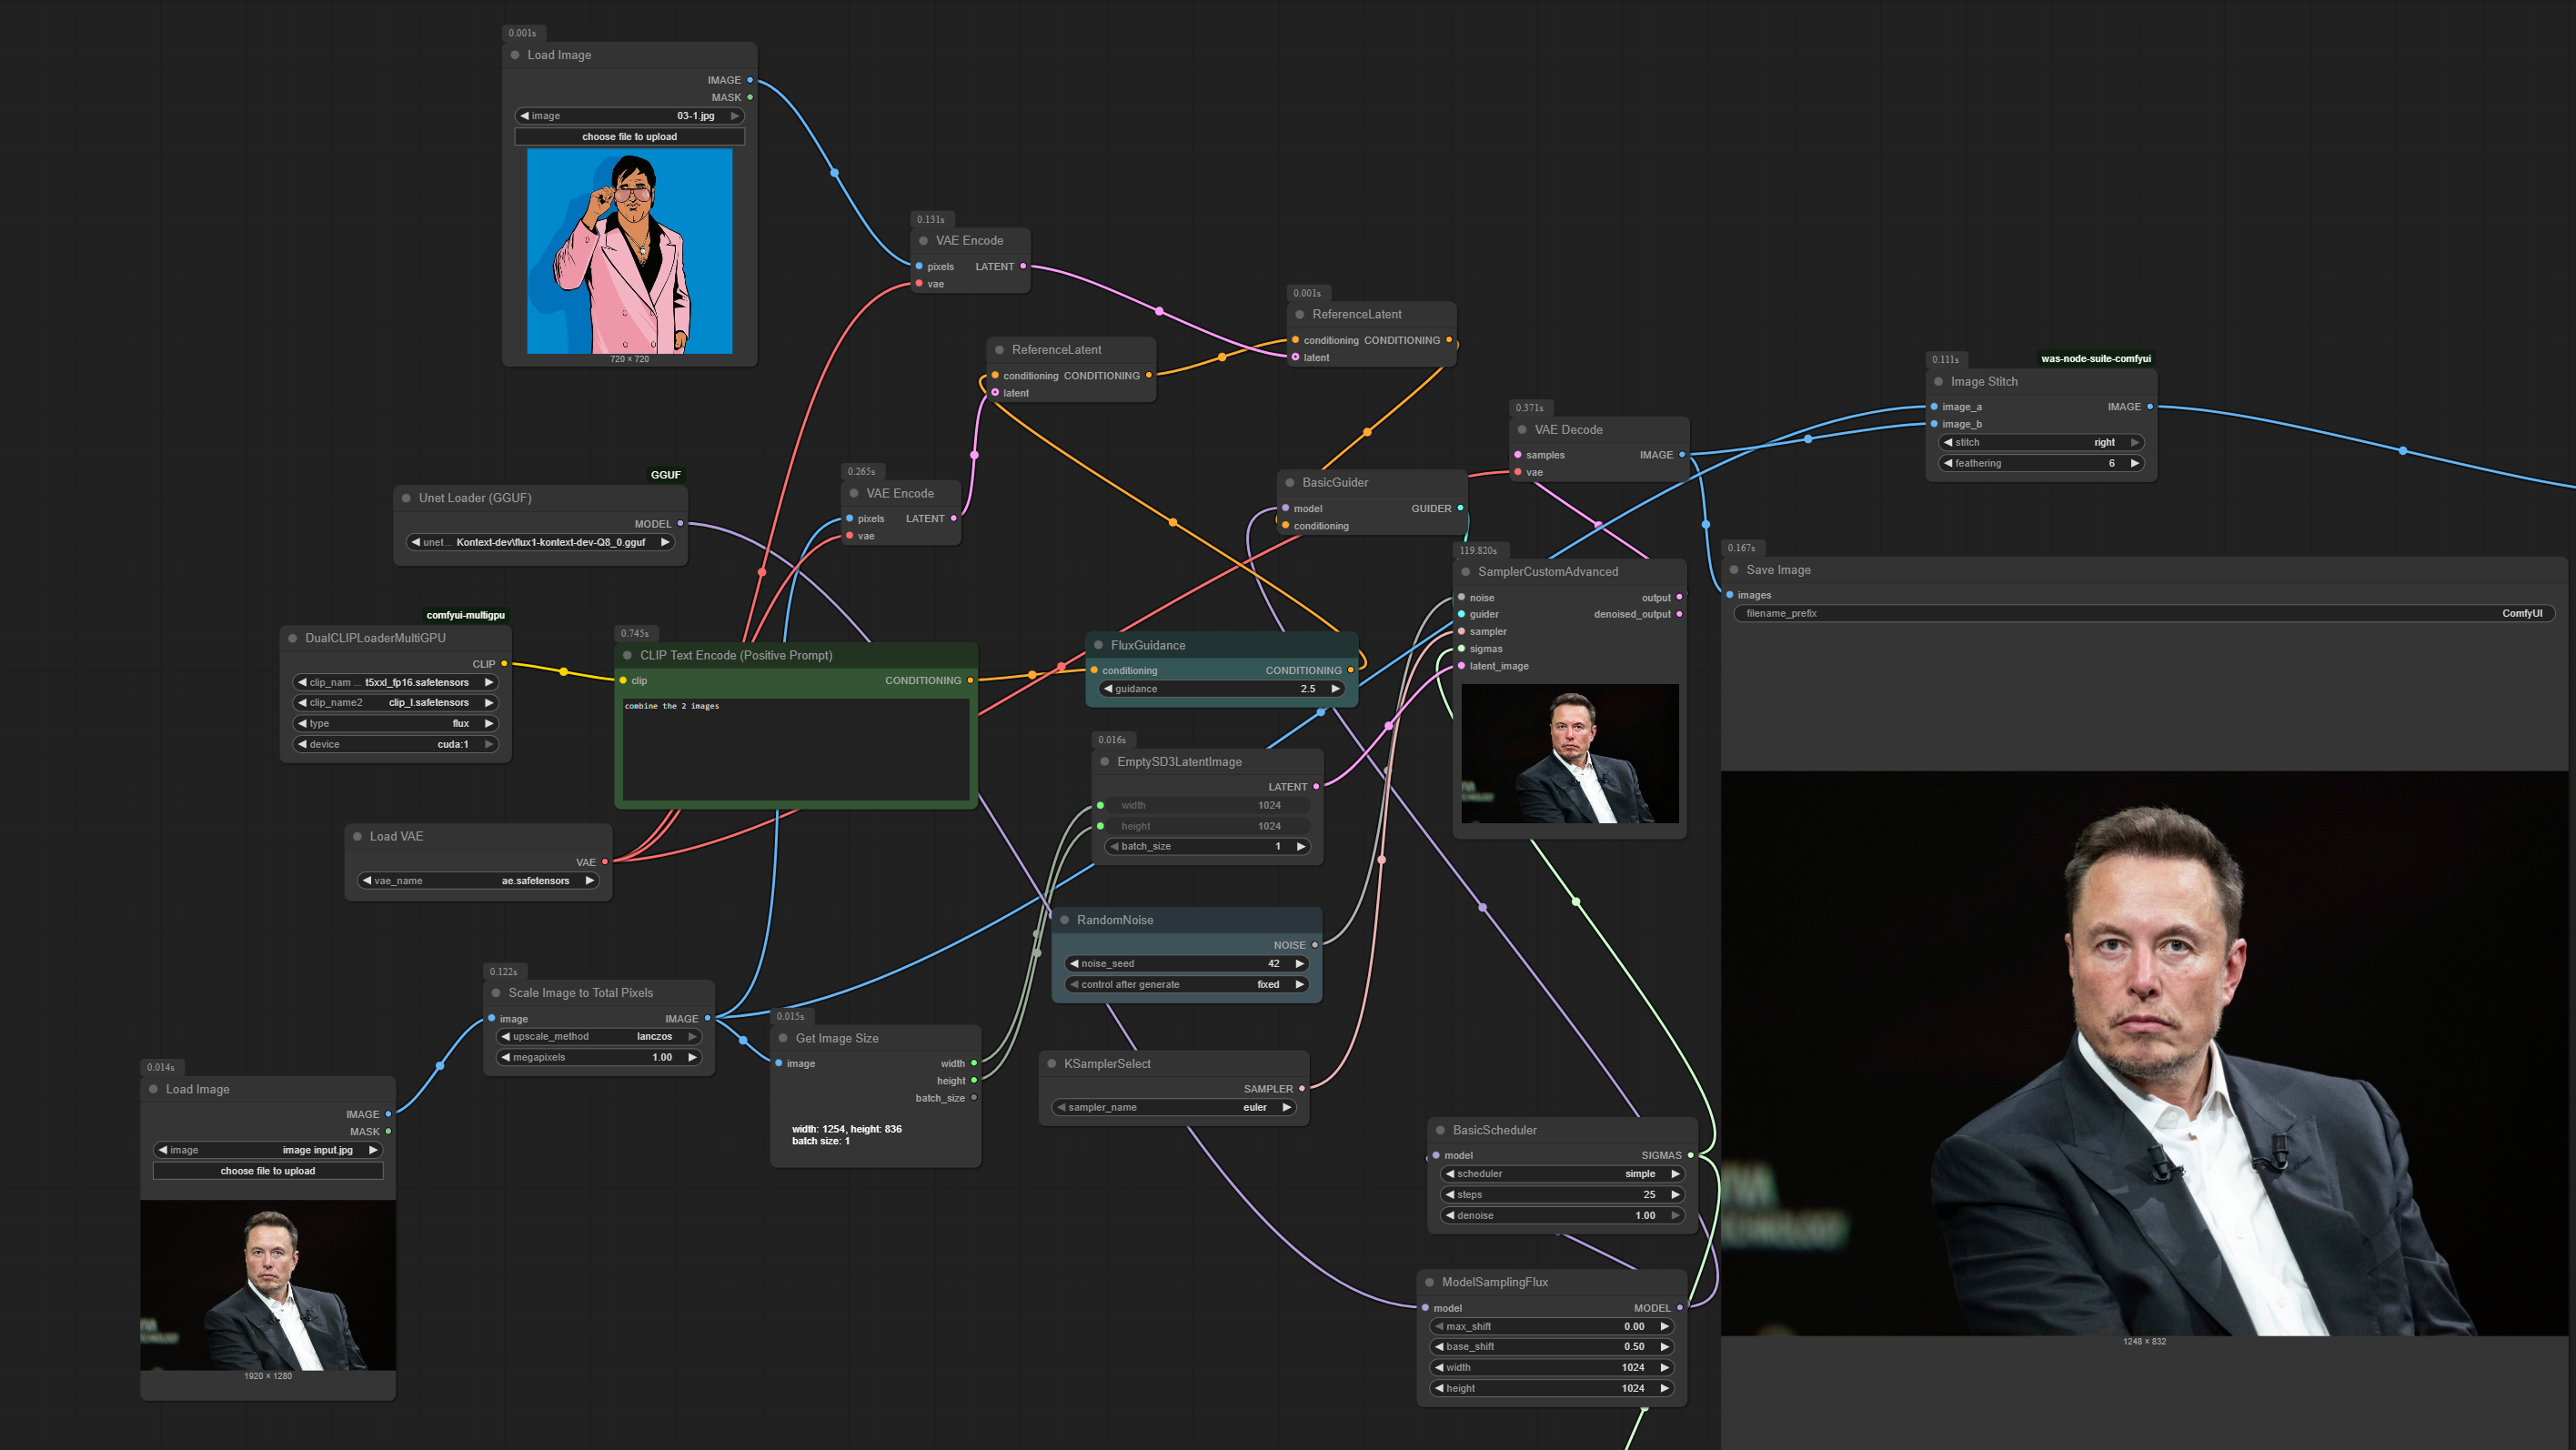2576x1450 pixels.
Task: Open the device dropdown set to cuda:1
Action: pyautogui.click(x=396, y=745)
